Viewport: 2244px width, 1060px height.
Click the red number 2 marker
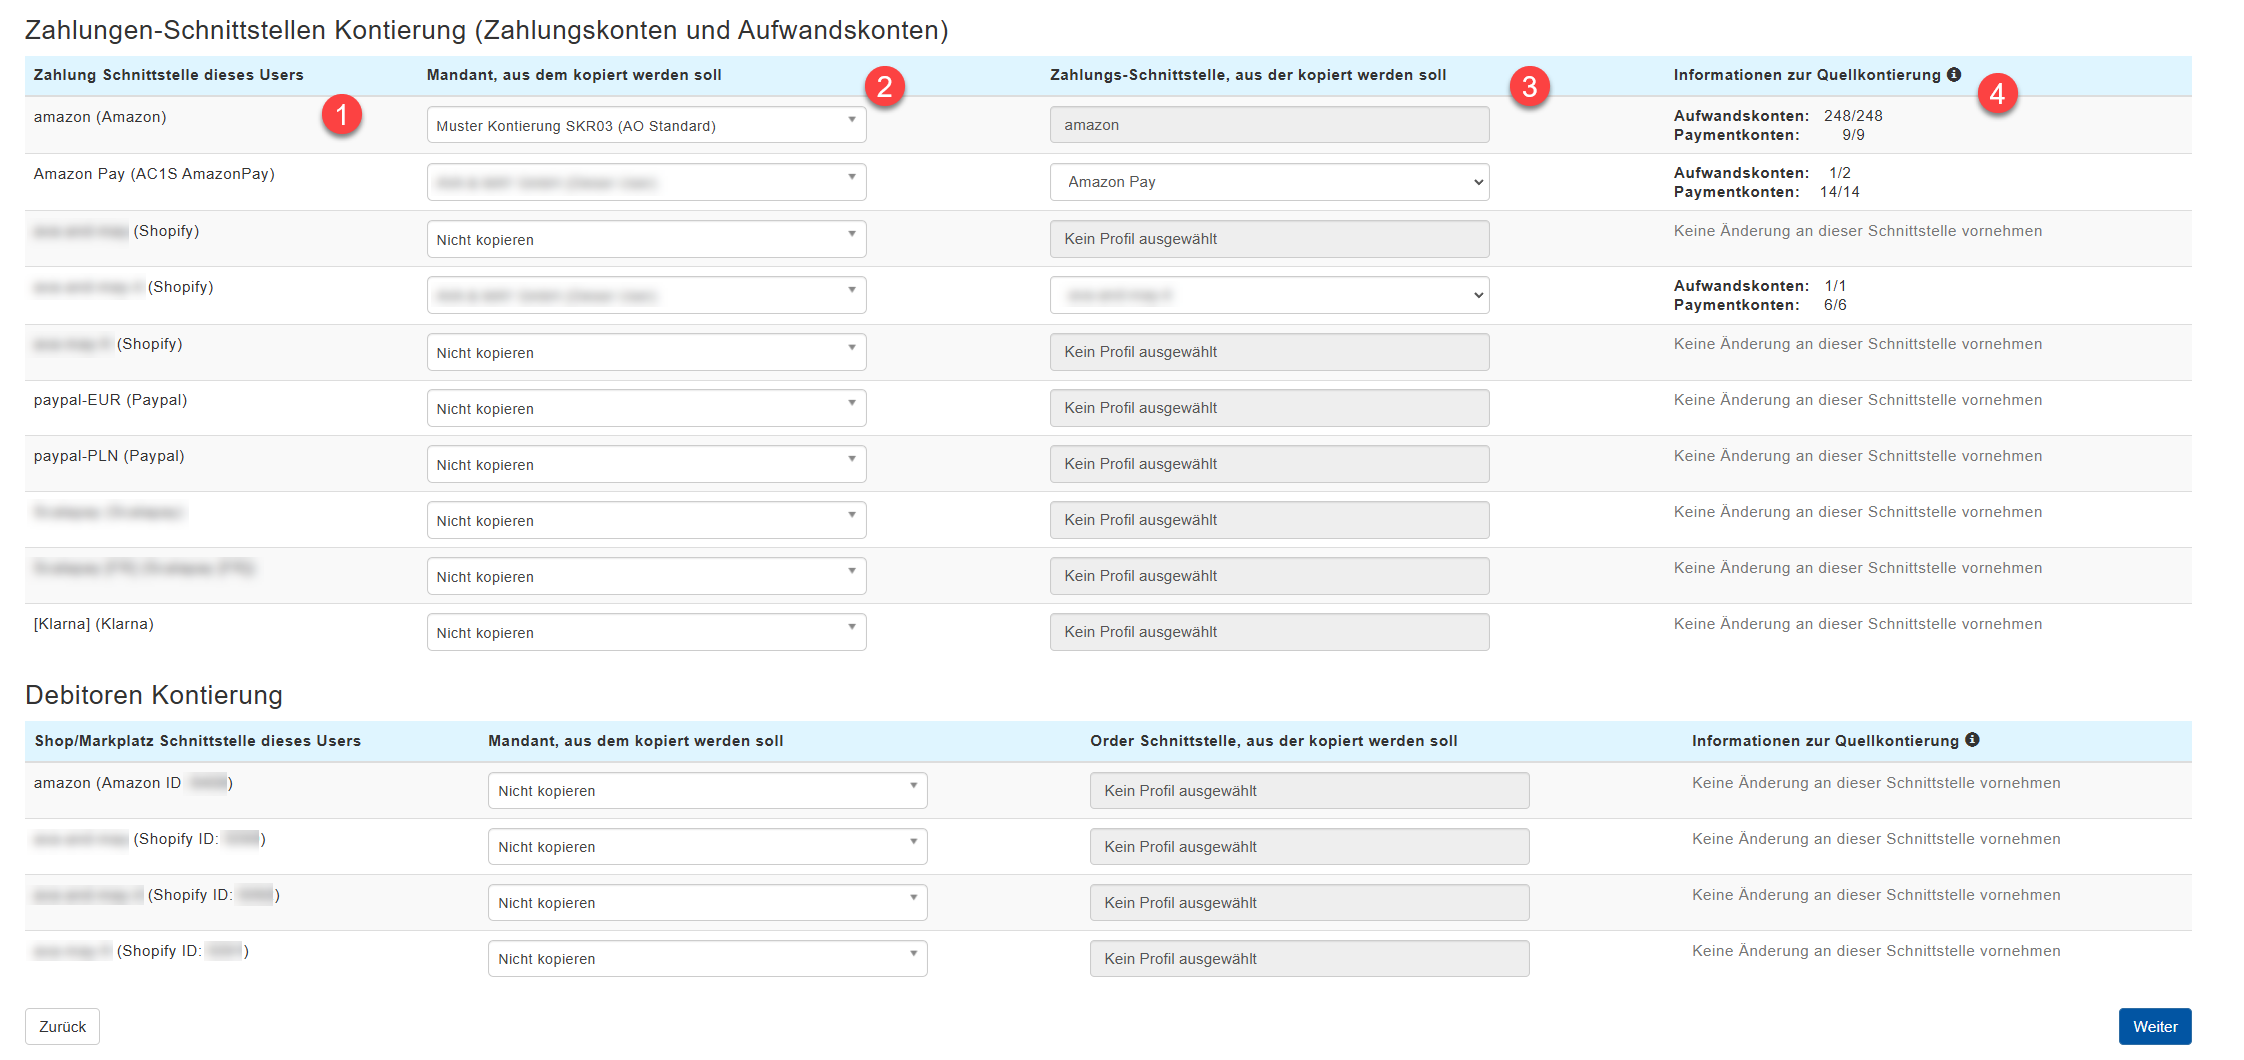click(x=884, y=88)
